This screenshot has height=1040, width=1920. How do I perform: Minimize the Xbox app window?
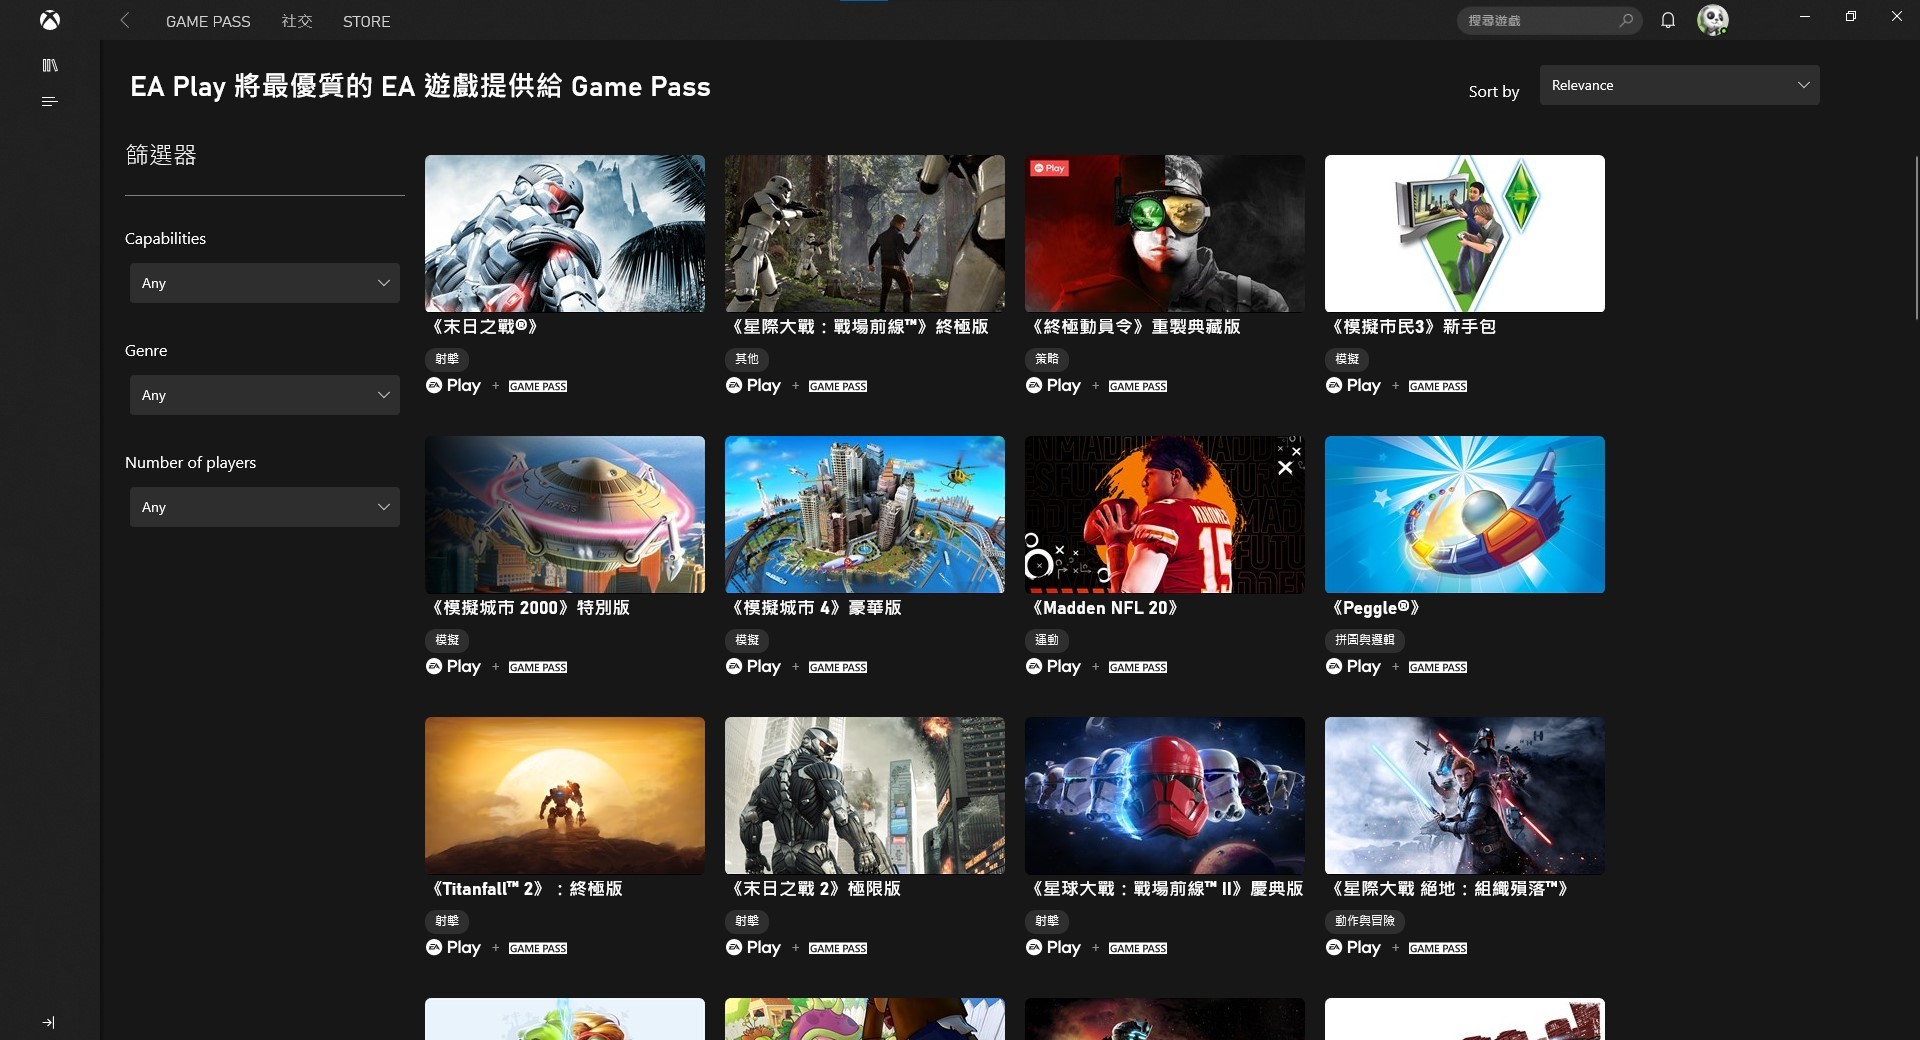pos(1805,17)
